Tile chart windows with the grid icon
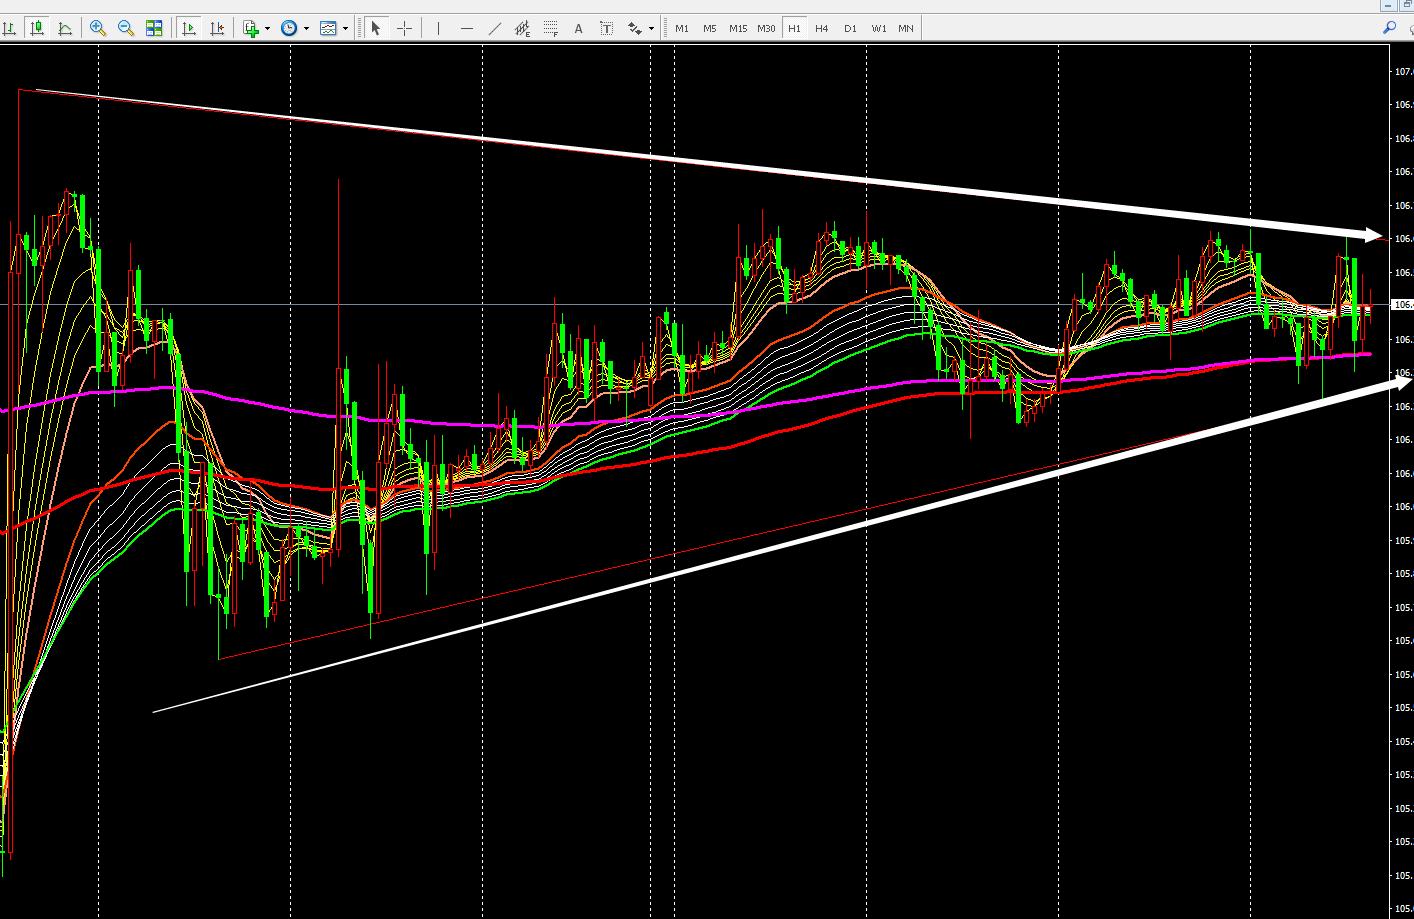The image size is (1414, 919). (154, 28)
